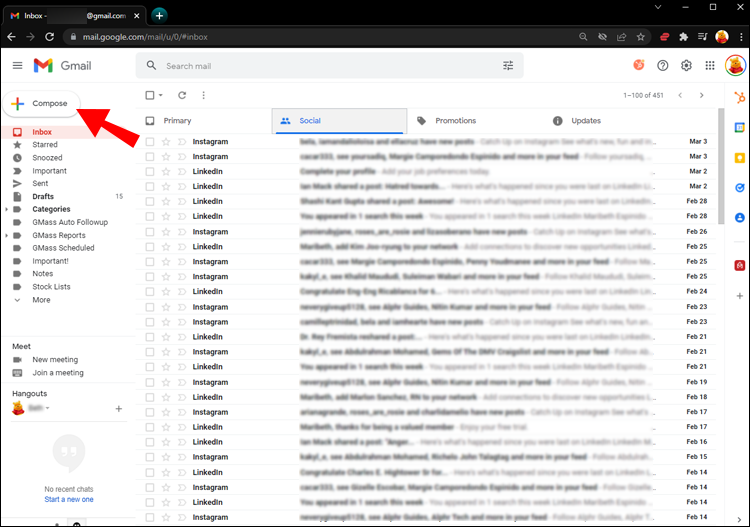Open Google account avatar in Gmail header
The height and width of the screenshot is (527, 750).
[735, 66]
